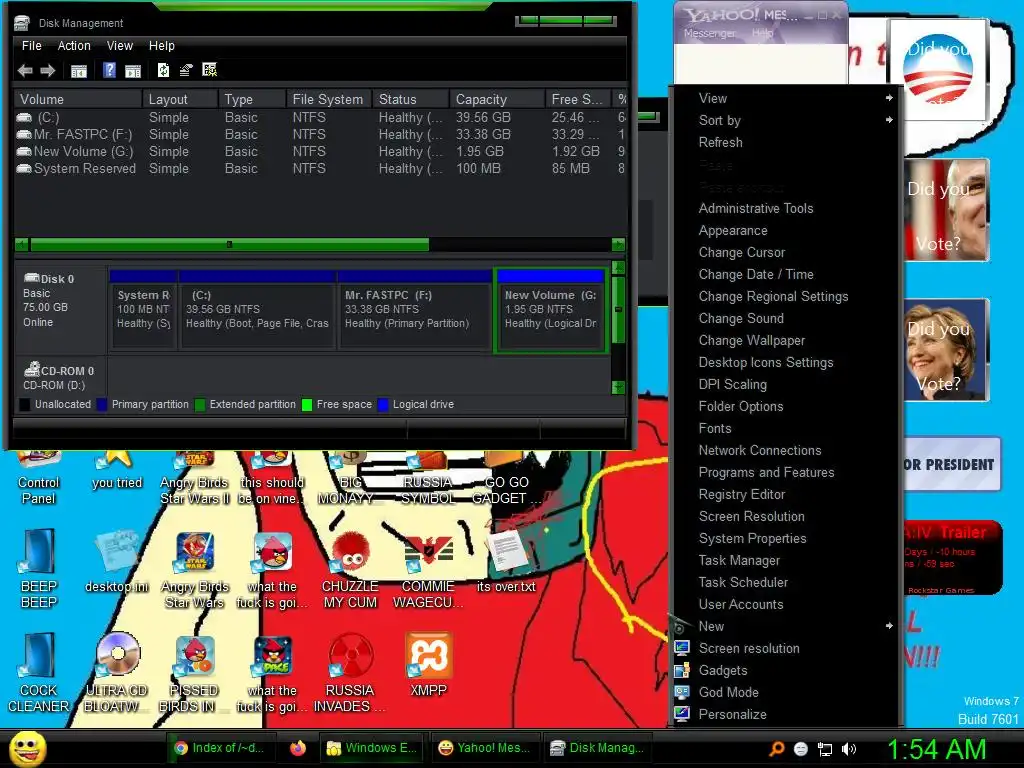
Task: Select the (C:) 39.56 GB partition block
Action: coord(257,310)
